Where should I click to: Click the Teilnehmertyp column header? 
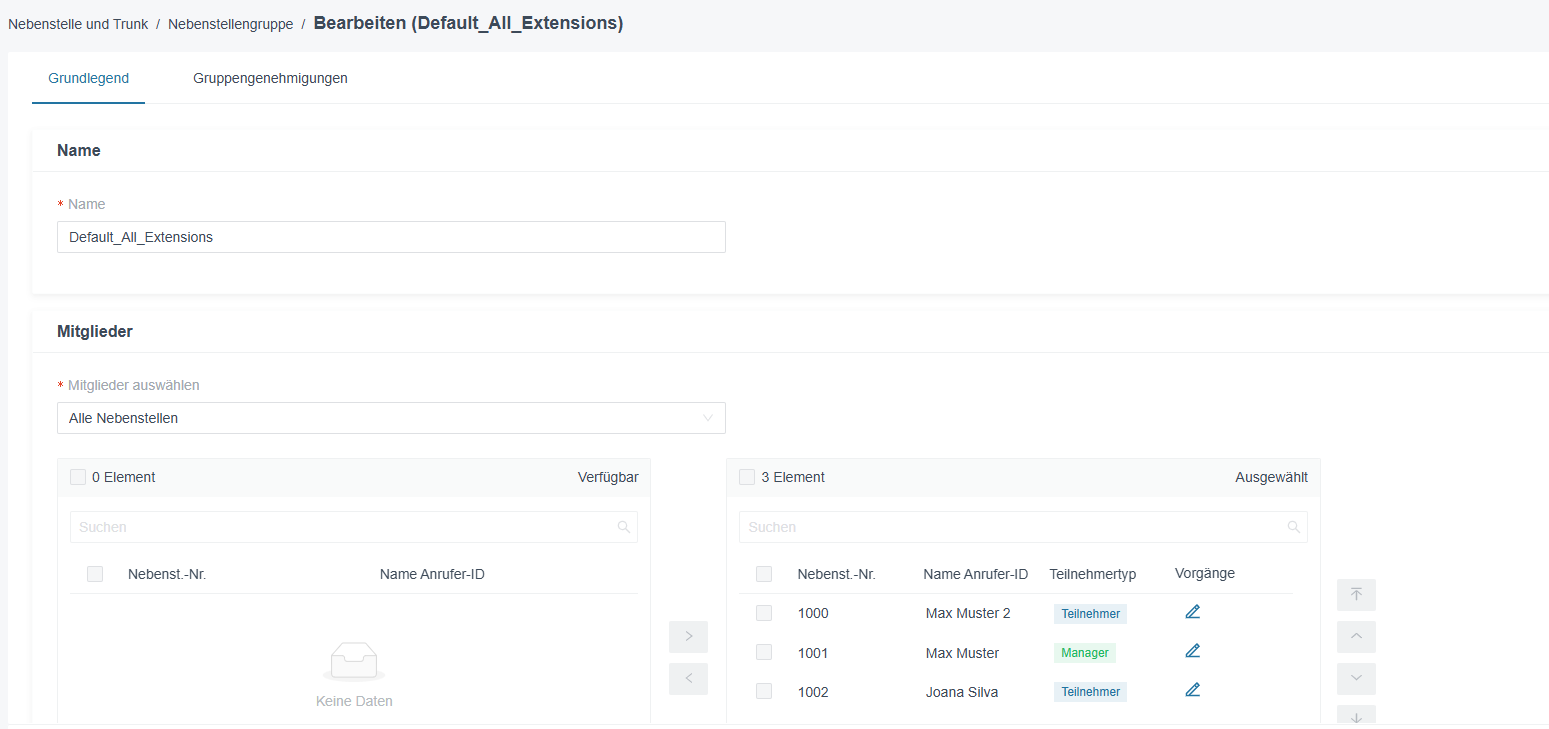click(x=1093, y=574)
